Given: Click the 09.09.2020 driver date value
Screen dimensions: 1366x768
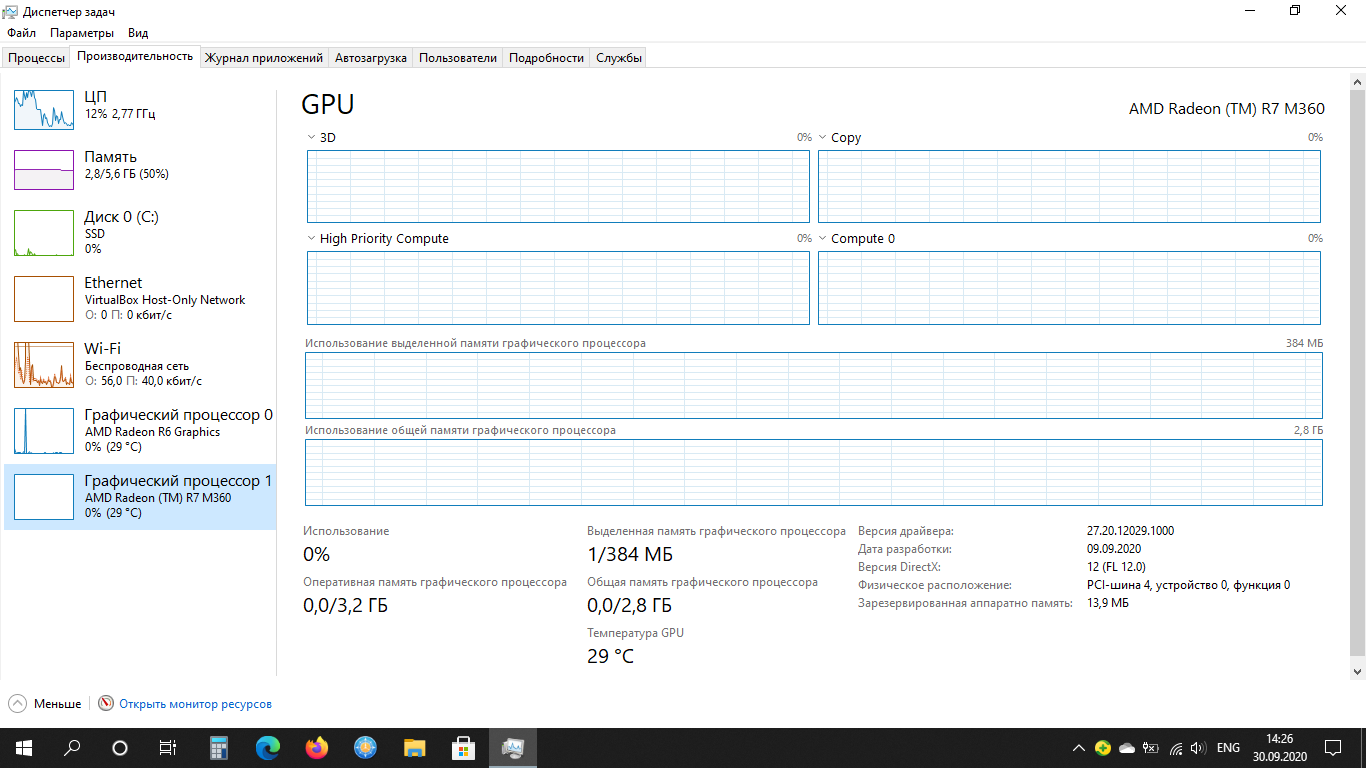Looking at the screenshot, I should coord(1114,549).
